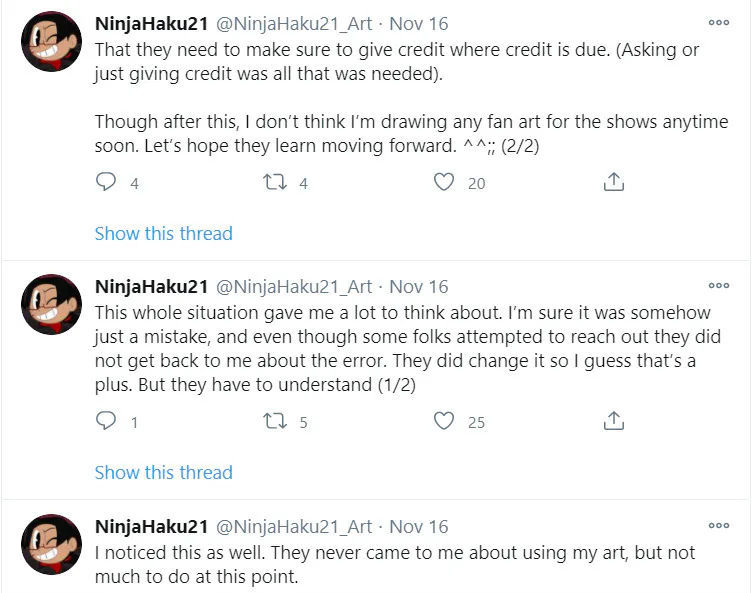The height and width of the screenshot is (593, 752).
Task: Open more options on the third tweet
Action: pos(718,525)
